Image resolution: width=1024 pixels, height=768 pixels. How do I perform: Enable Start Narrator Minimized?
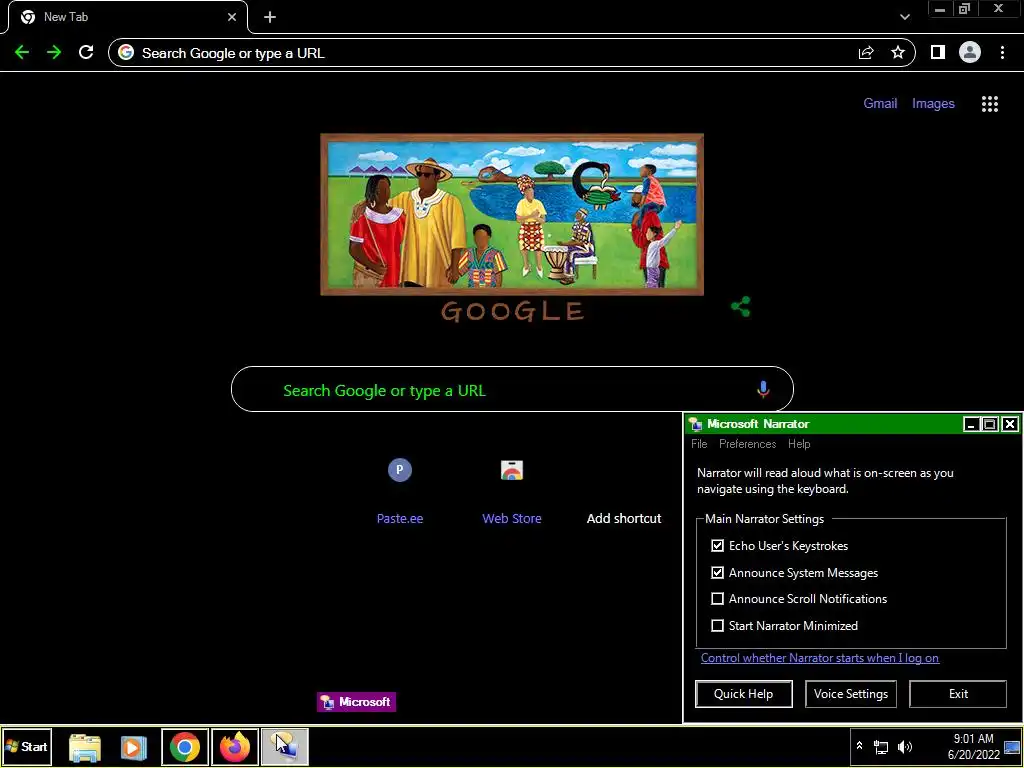click(x=717, y=626)
